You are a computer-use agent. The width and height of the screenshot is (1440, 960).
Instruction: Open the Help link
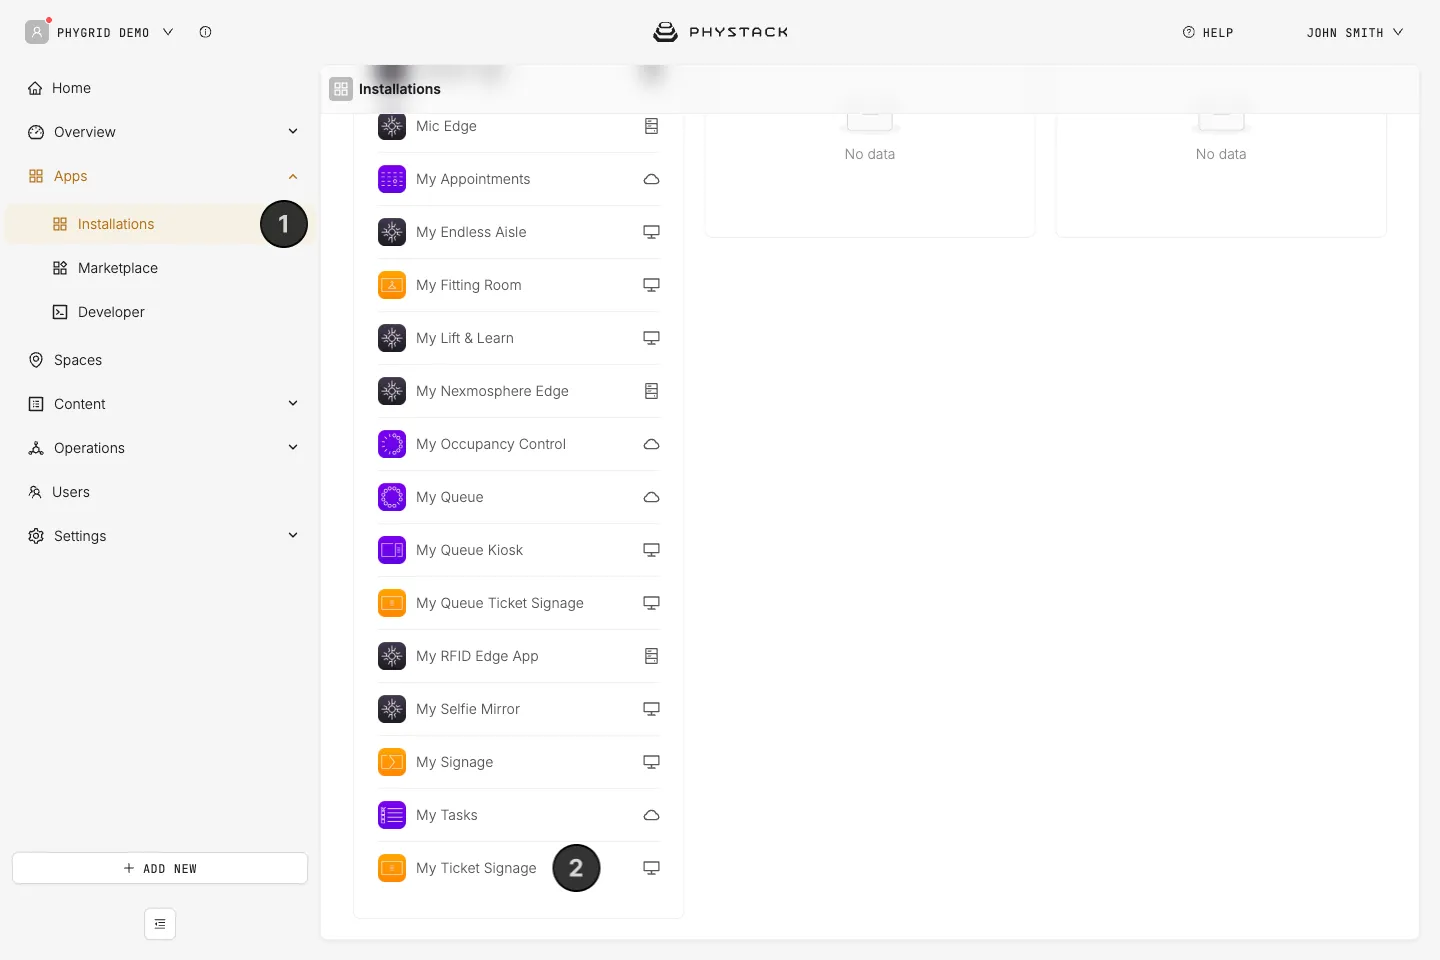point(1208,32)
